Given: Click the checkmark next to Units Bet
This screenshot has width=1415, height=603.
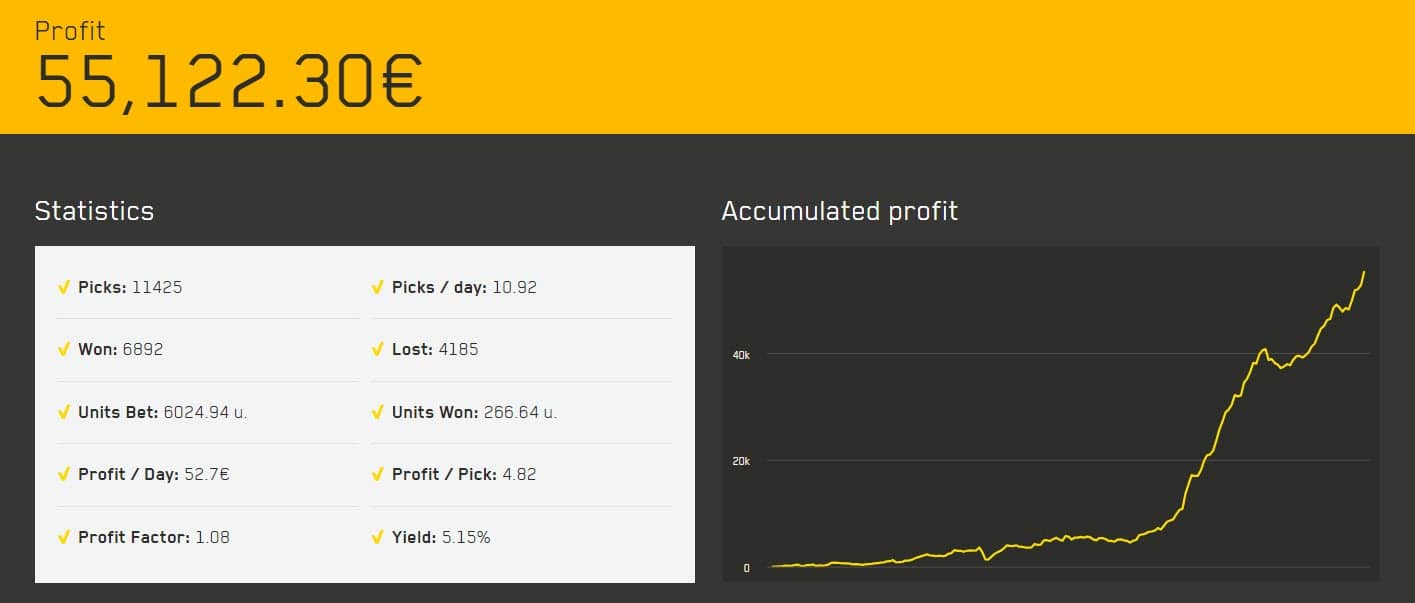Looking at the screenshot, I should (x=64, y=412).
